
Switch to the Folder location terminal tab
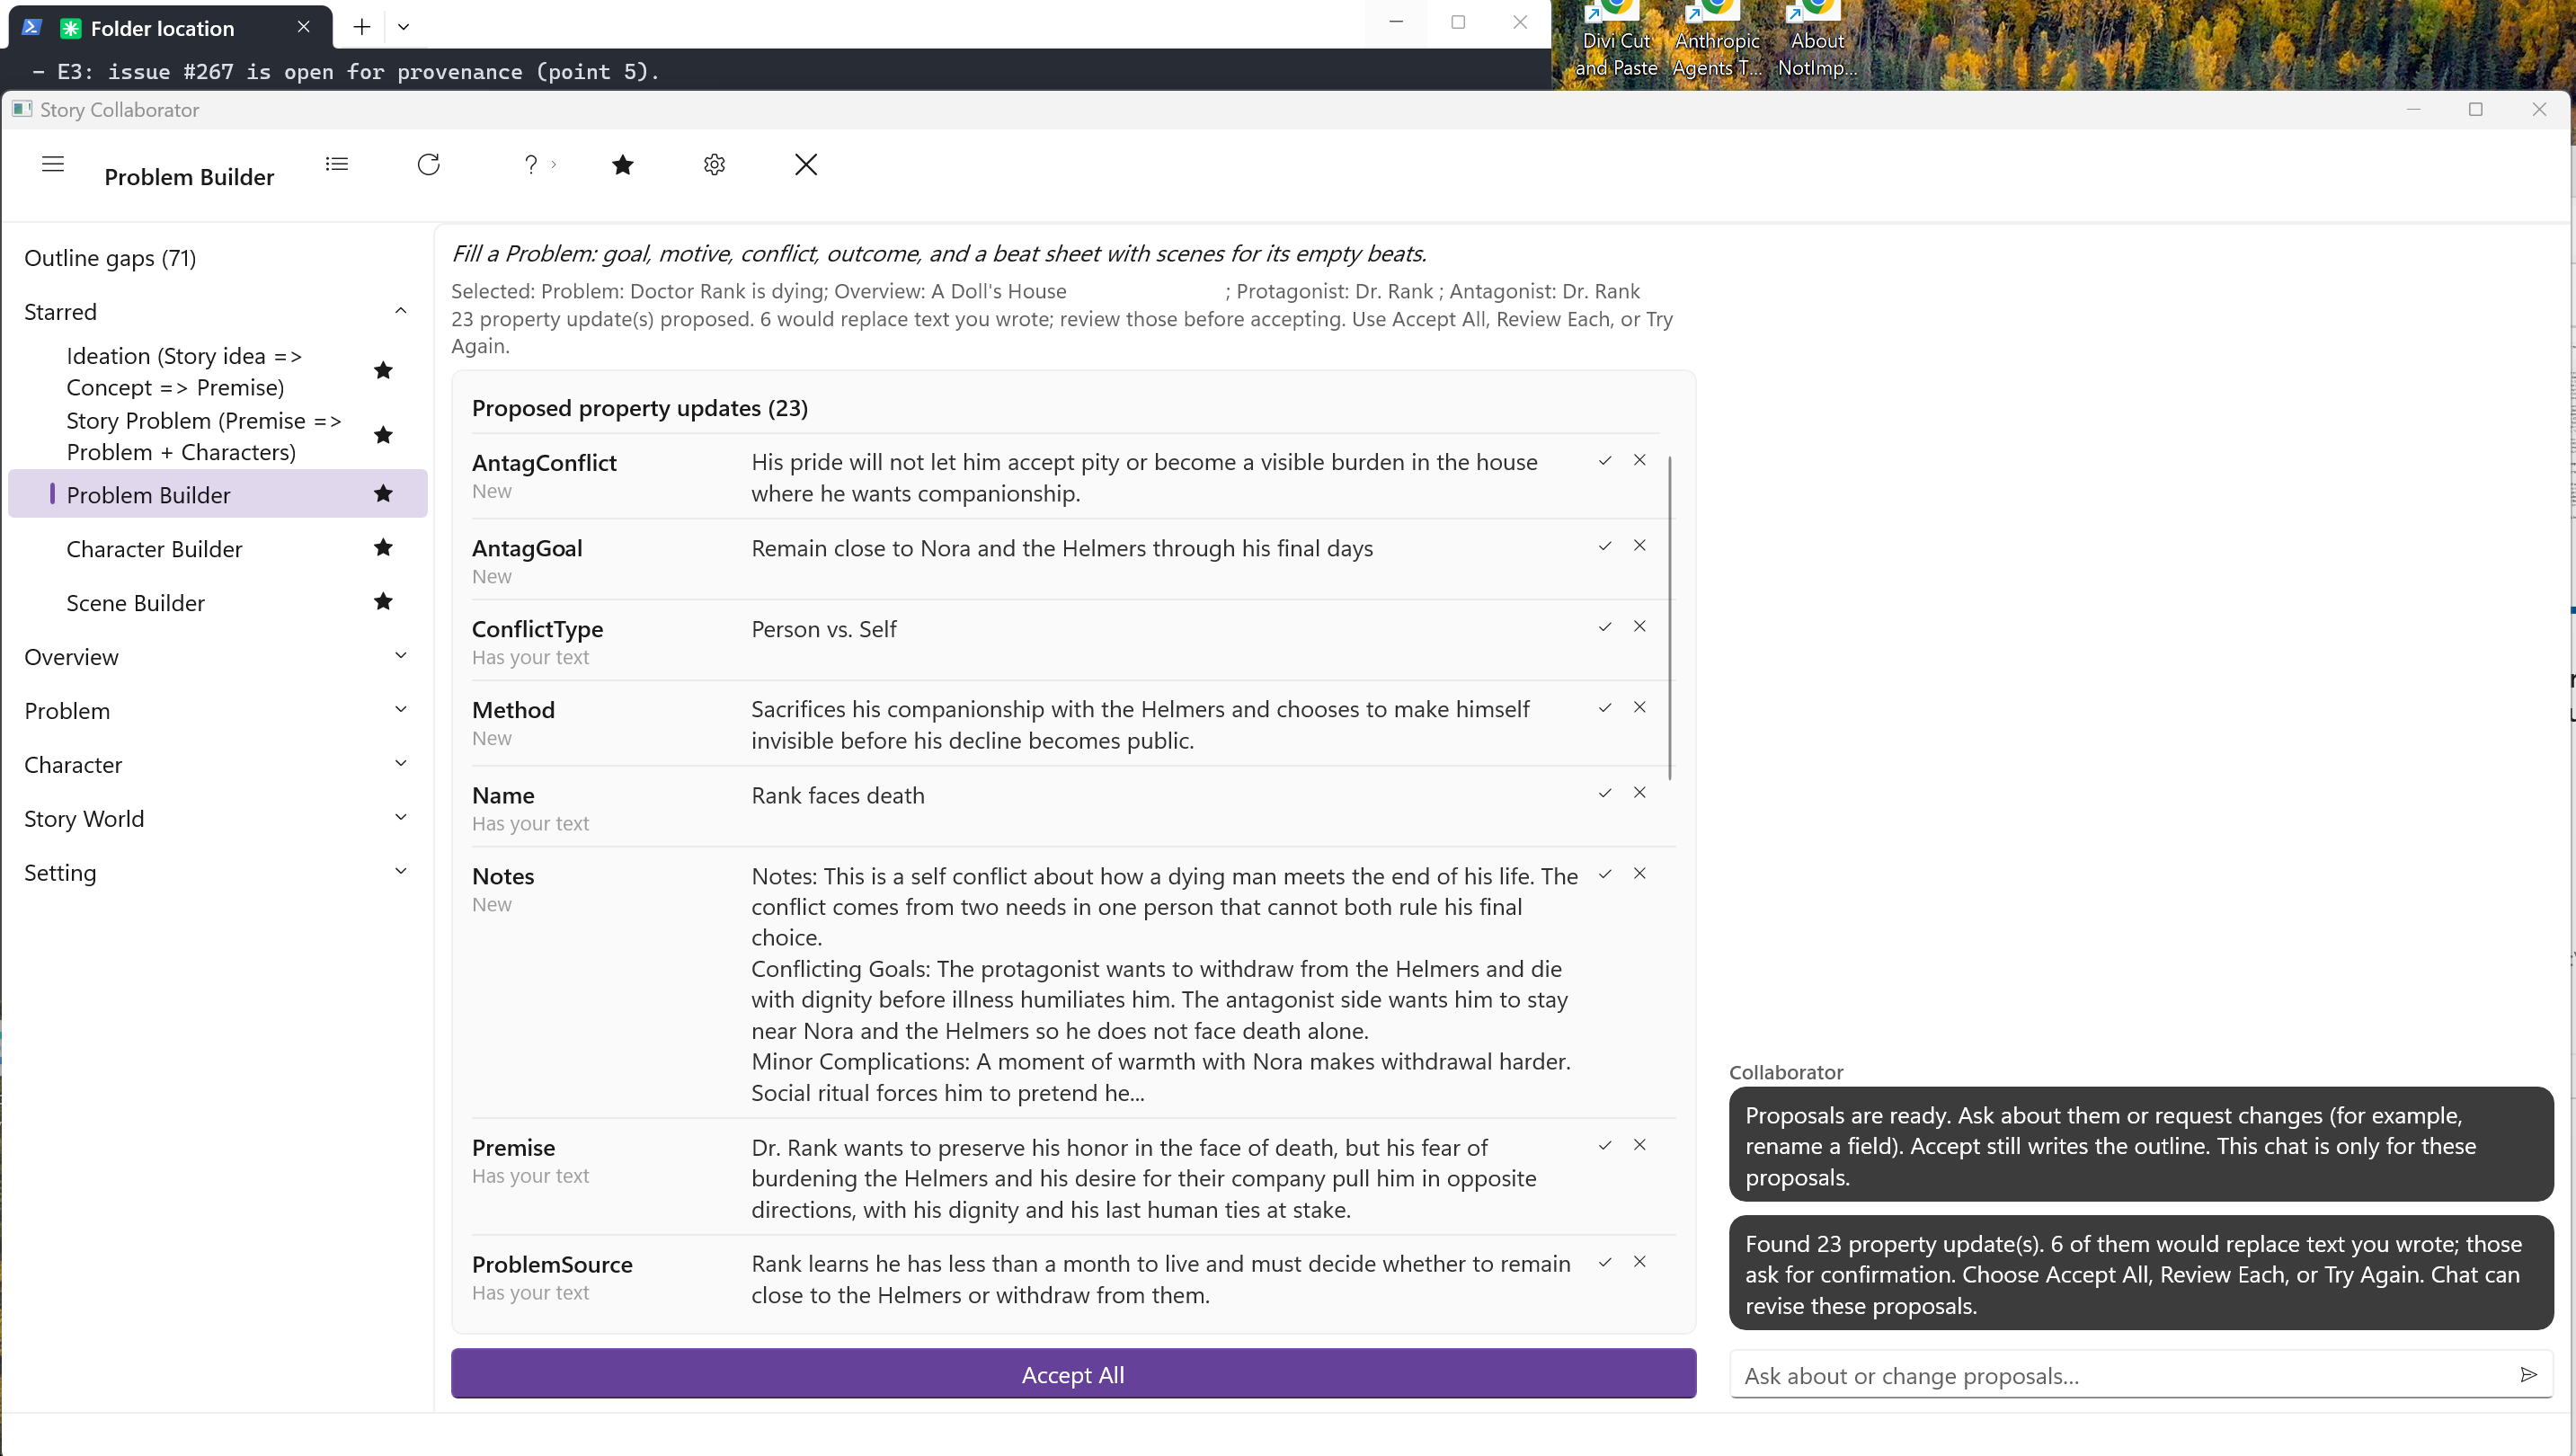(170, 27)
